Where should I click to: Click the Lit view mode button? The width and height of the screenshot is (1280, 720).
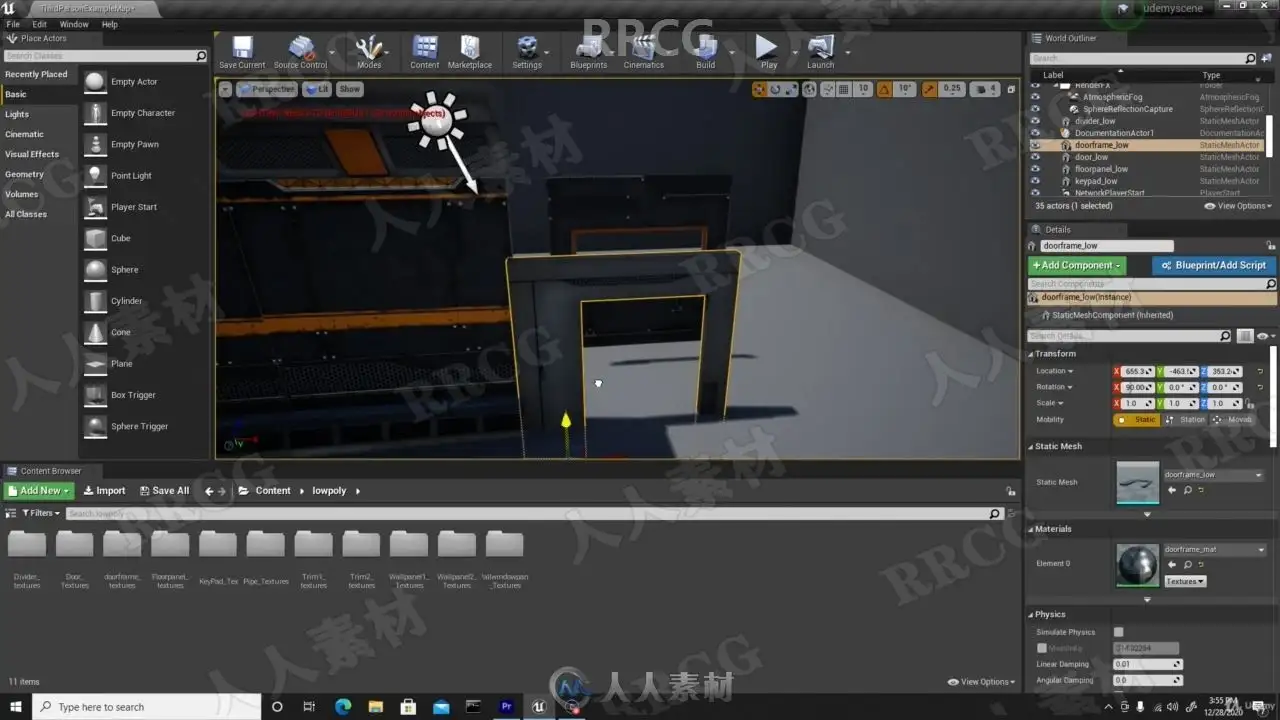(x=317, y=89)
